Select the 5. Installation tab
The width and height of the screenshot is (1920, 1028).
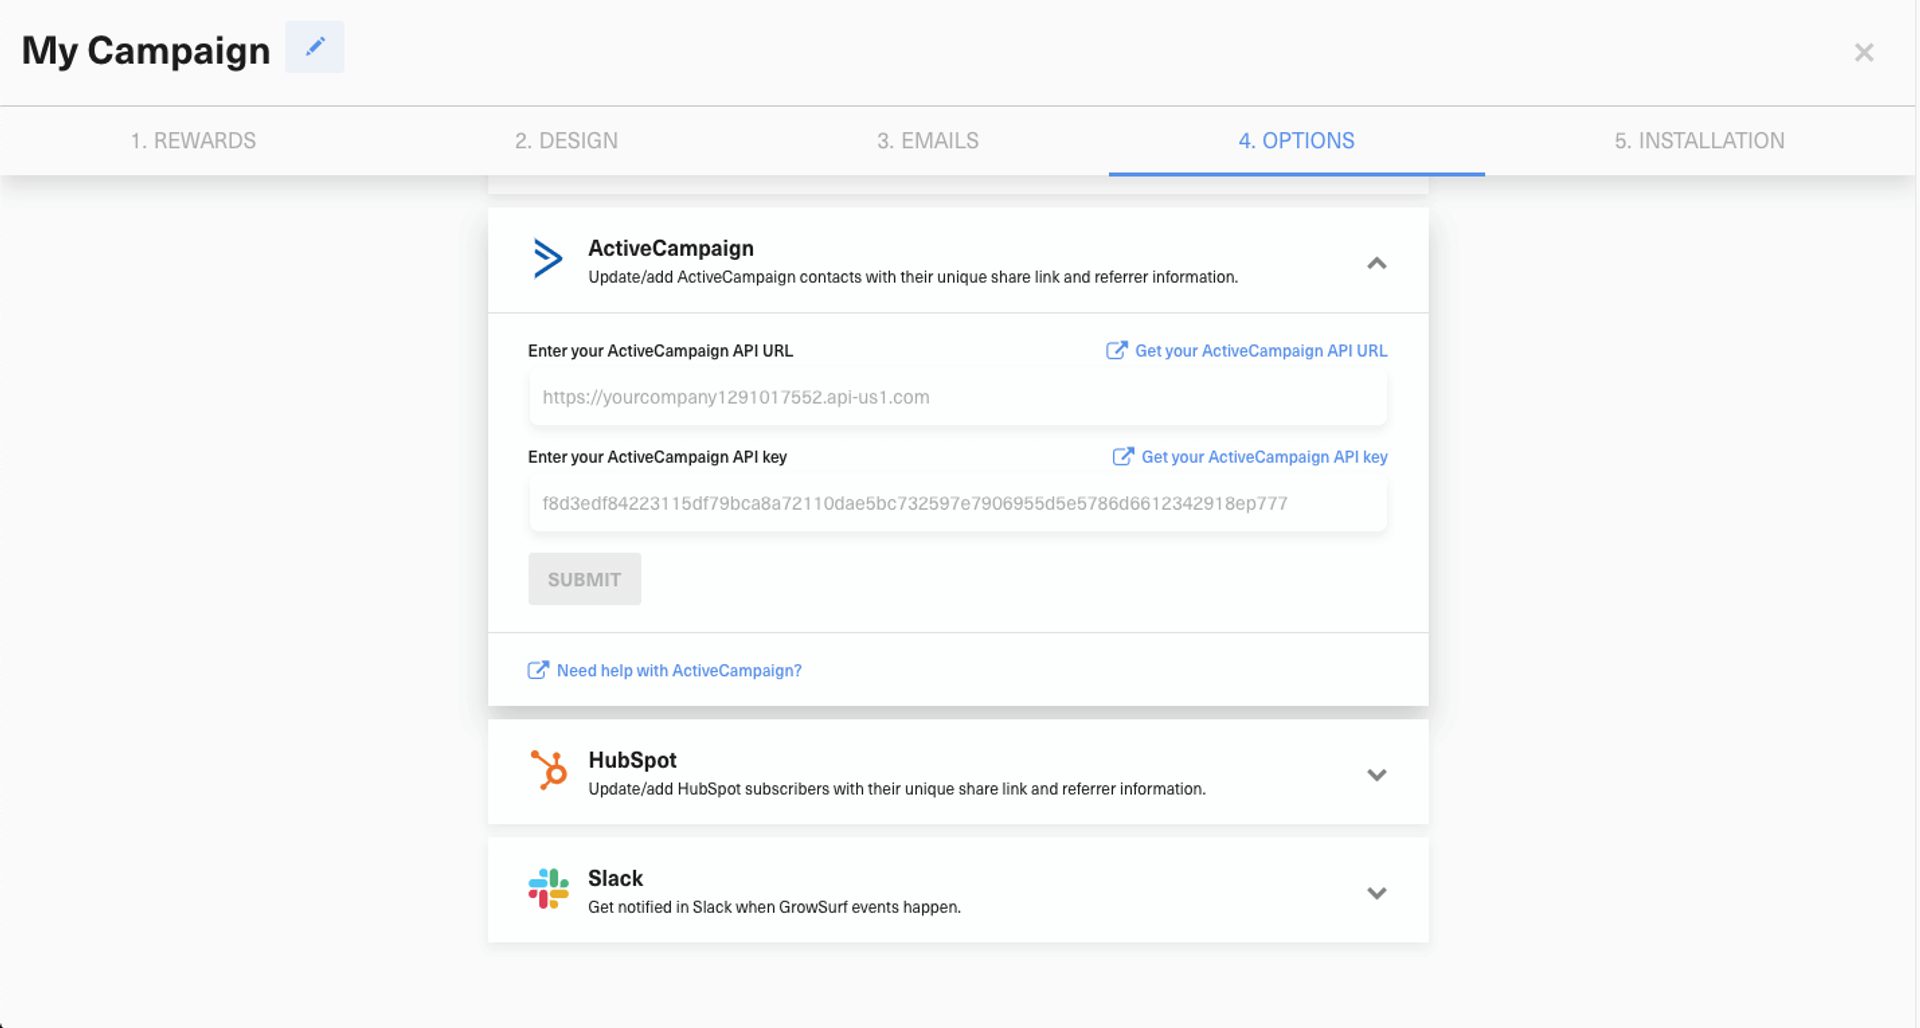coord(1698,141)
